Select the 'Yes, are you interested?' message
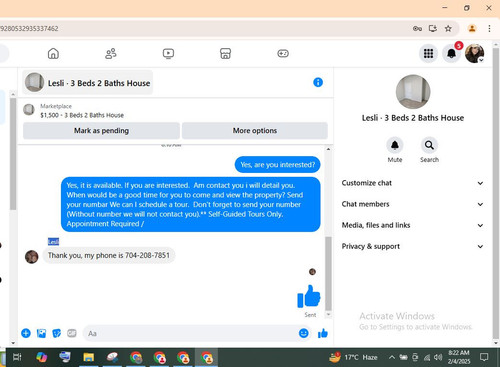Screen dimensions: 500x367 (x=277, y=165)
